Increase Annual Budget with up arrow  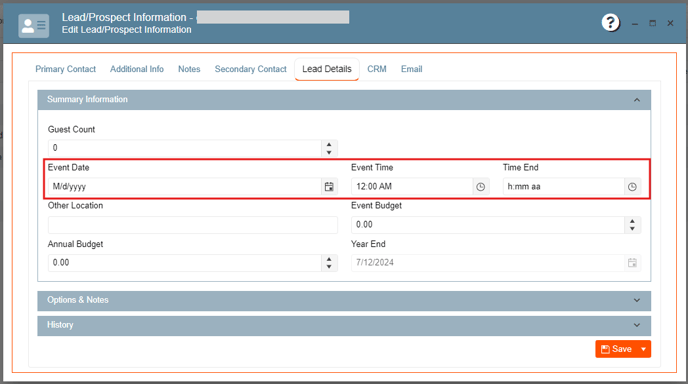click(x=329, y=259)
